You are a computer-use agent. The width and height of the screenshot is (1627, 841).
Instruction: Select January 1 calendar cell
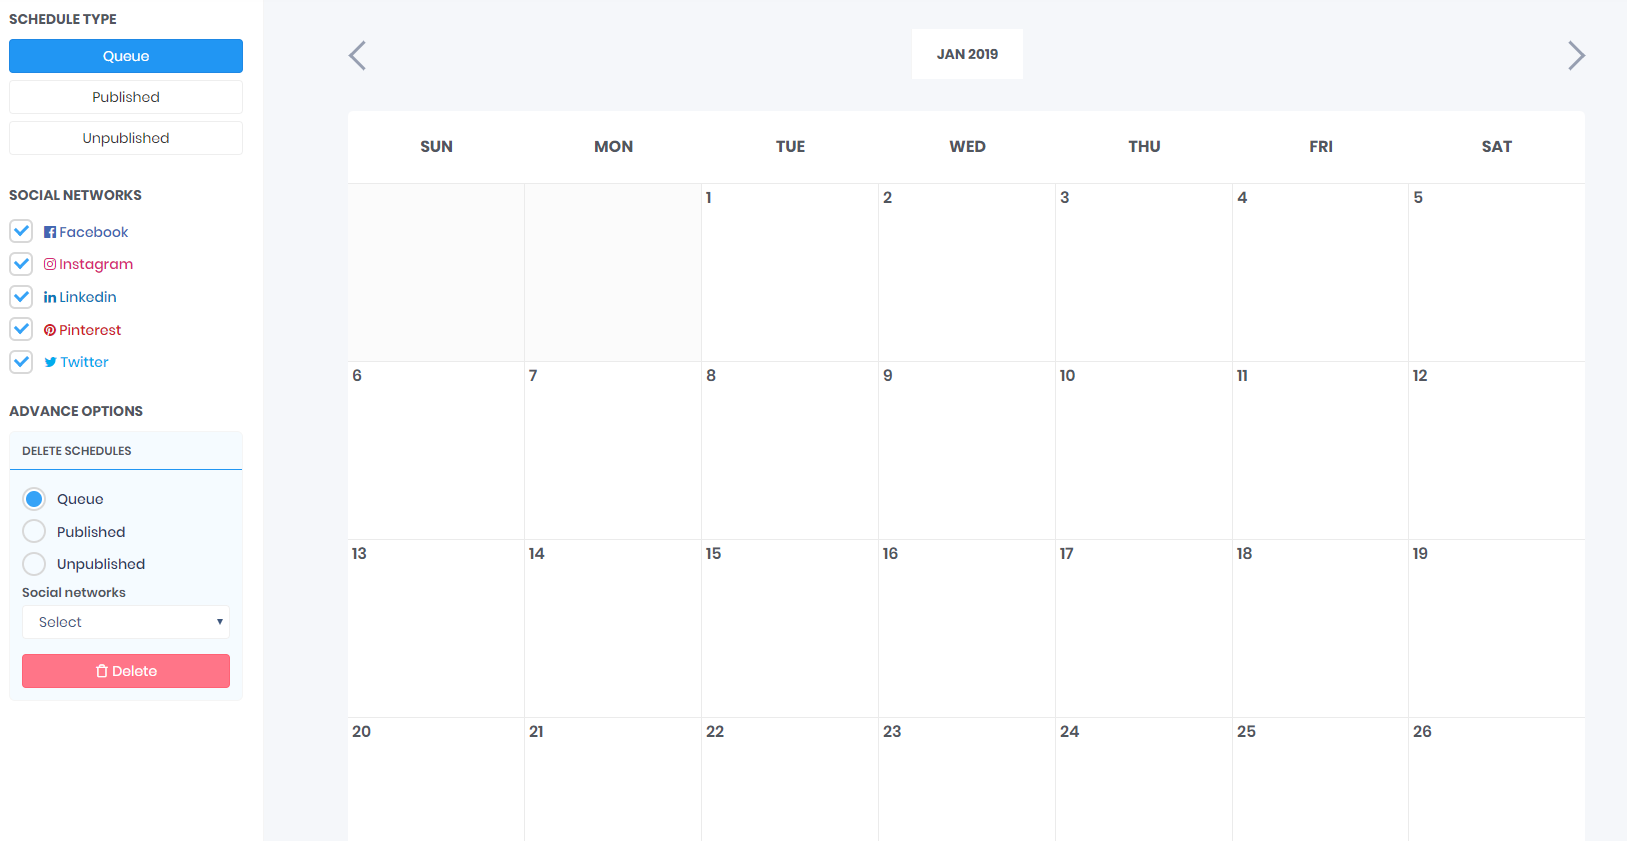click(790, 273)
